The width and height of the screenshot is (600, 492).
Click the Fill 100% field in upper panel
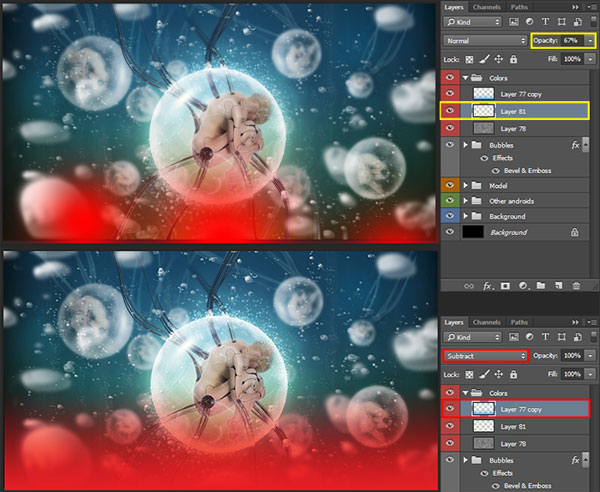point(572,59)
